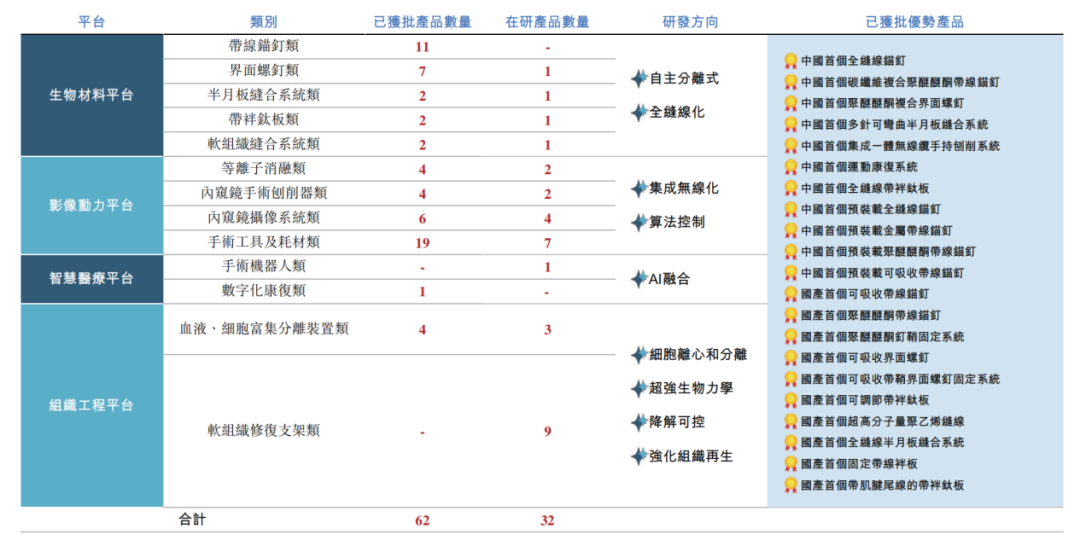Viewport: 1080px width, 546px height.
Task: Click the 智慧醫療平台 platform cell
Action: point(91,279)
